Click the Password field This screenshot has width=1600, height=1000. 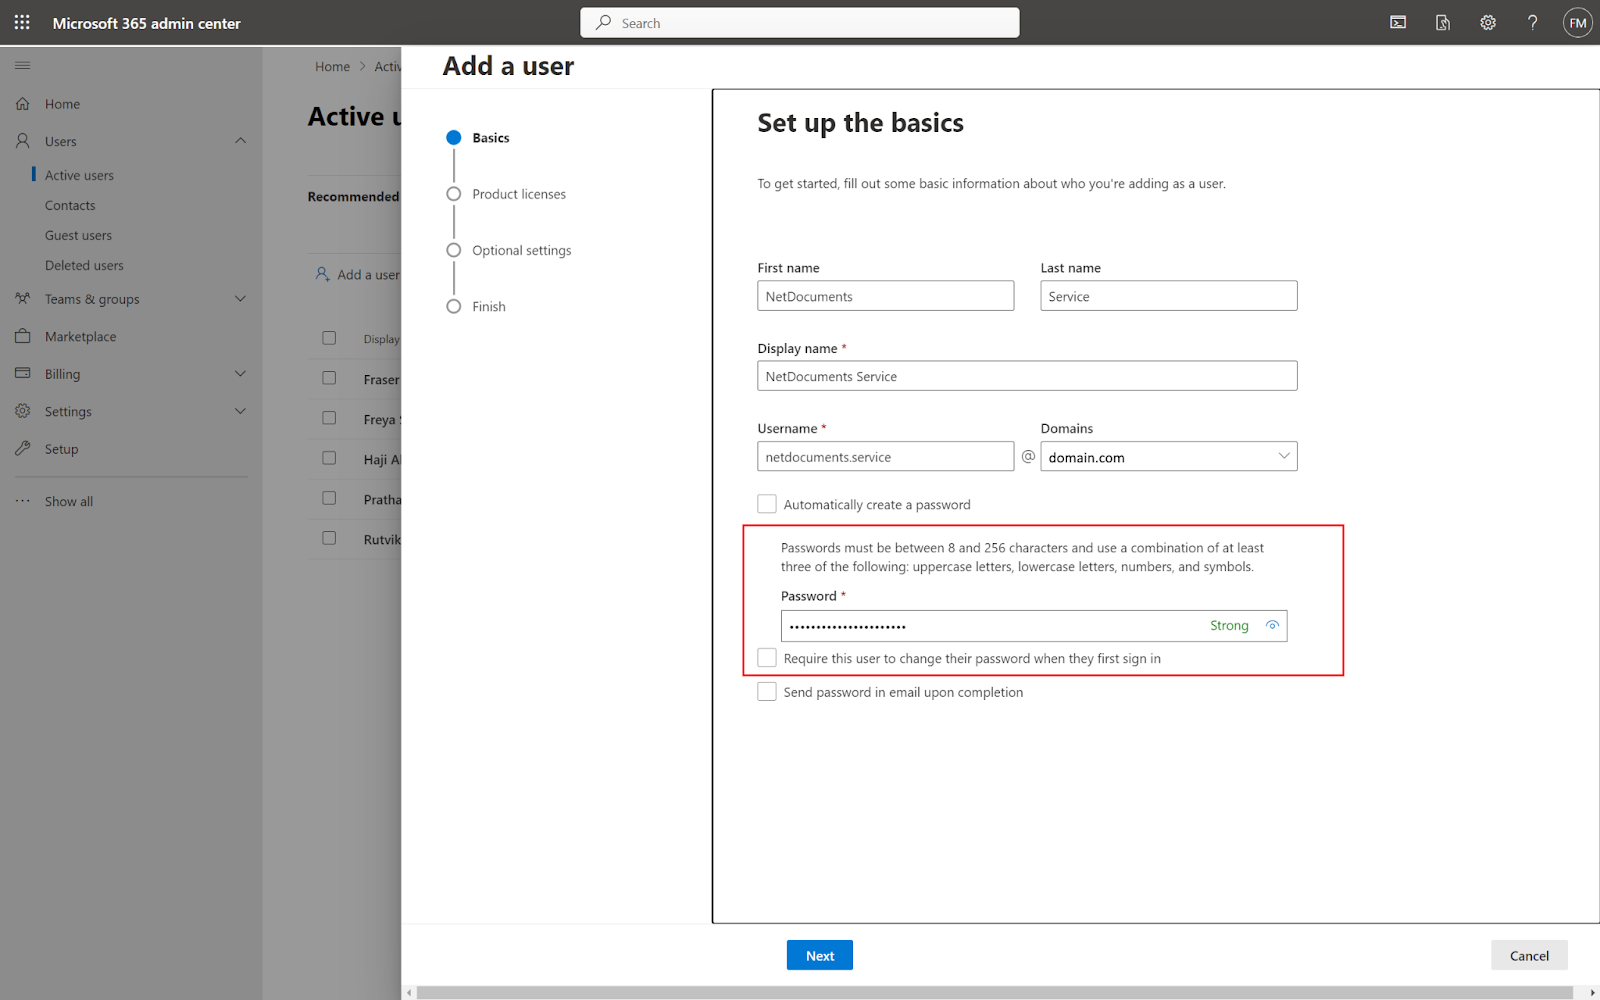(1033, 626)
